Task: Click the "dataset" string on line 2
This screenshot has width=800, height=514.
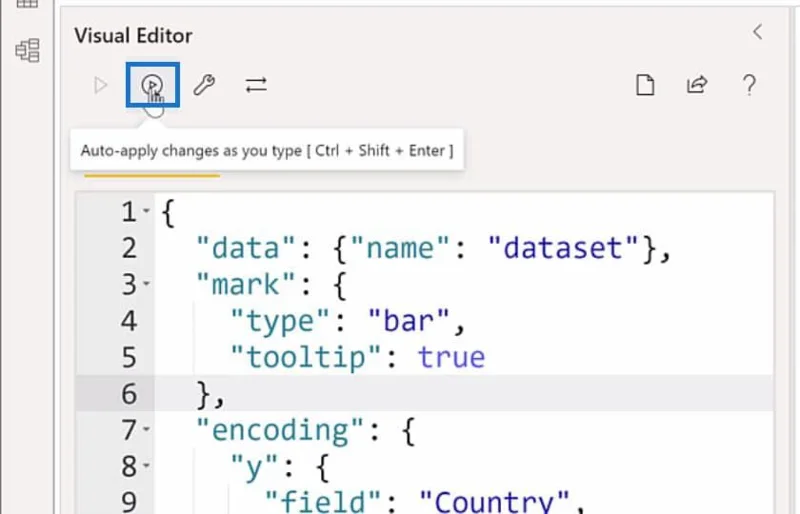Action: point(563,248)
